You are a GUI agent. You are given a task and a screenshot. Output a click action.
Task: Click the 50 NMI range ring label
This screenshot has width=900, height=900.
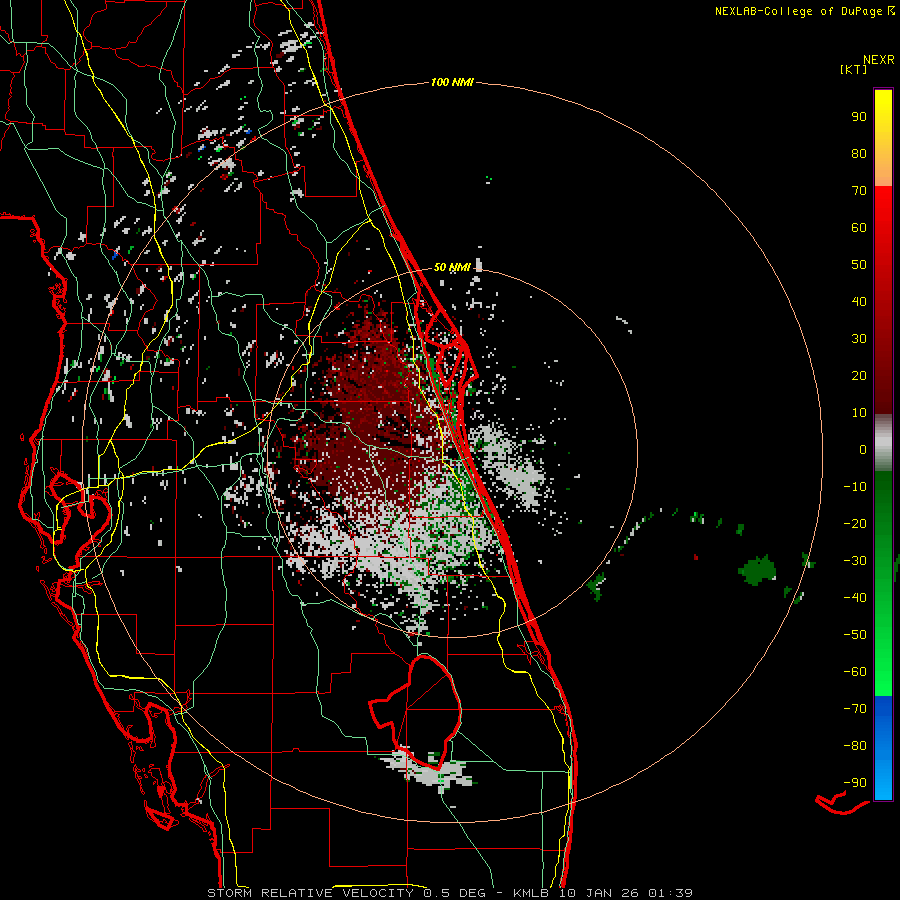[452, 267]
